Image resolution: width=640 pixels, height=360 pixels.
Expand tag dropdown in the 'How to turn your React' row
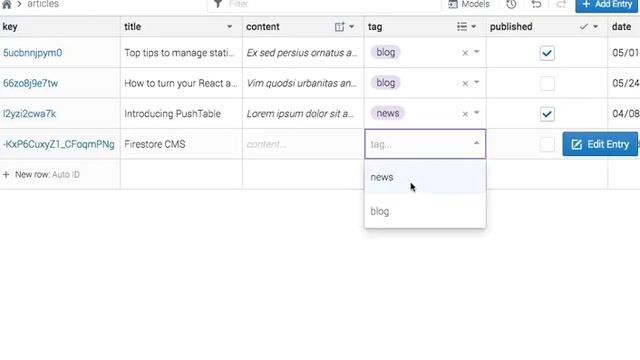click(476, 82)
